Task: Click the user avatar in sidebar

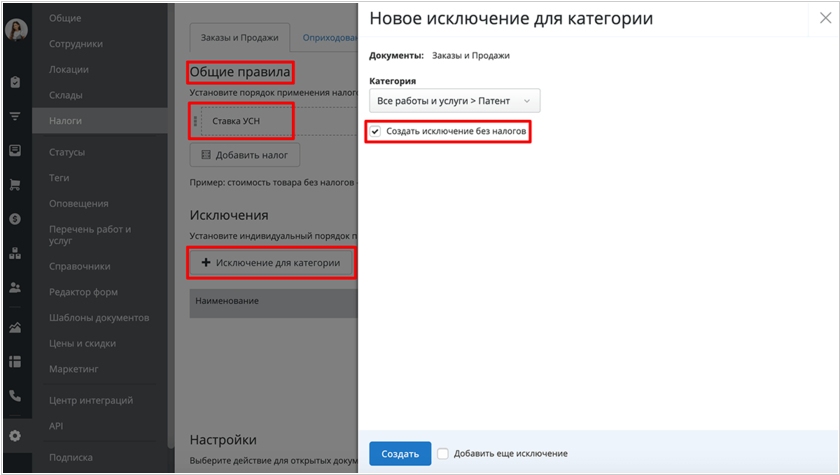Action: click(15, 30)
